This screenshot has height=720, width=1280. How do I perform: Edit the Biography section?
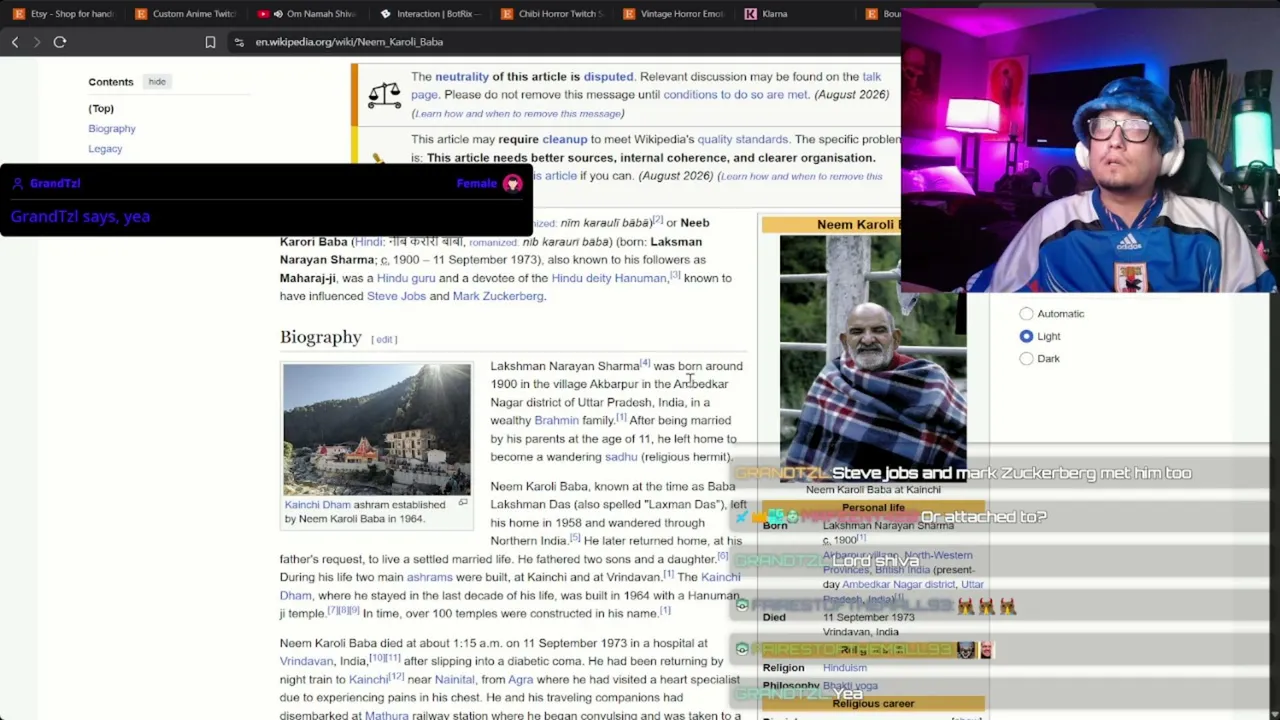click(x=384, y=339)
